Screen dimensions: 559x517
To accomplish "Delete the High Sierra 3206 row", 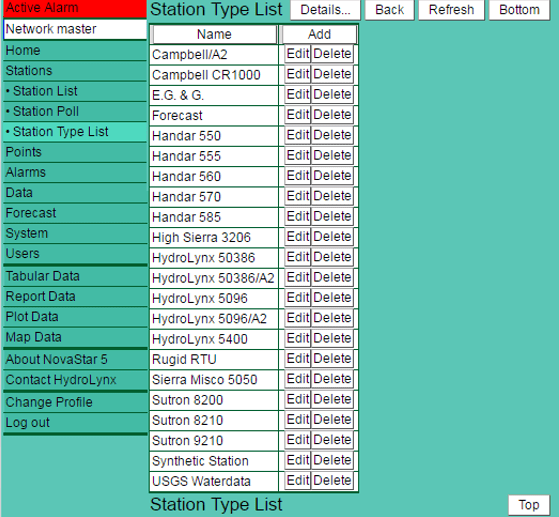I will pyautogui.click(x=332, y=237).
